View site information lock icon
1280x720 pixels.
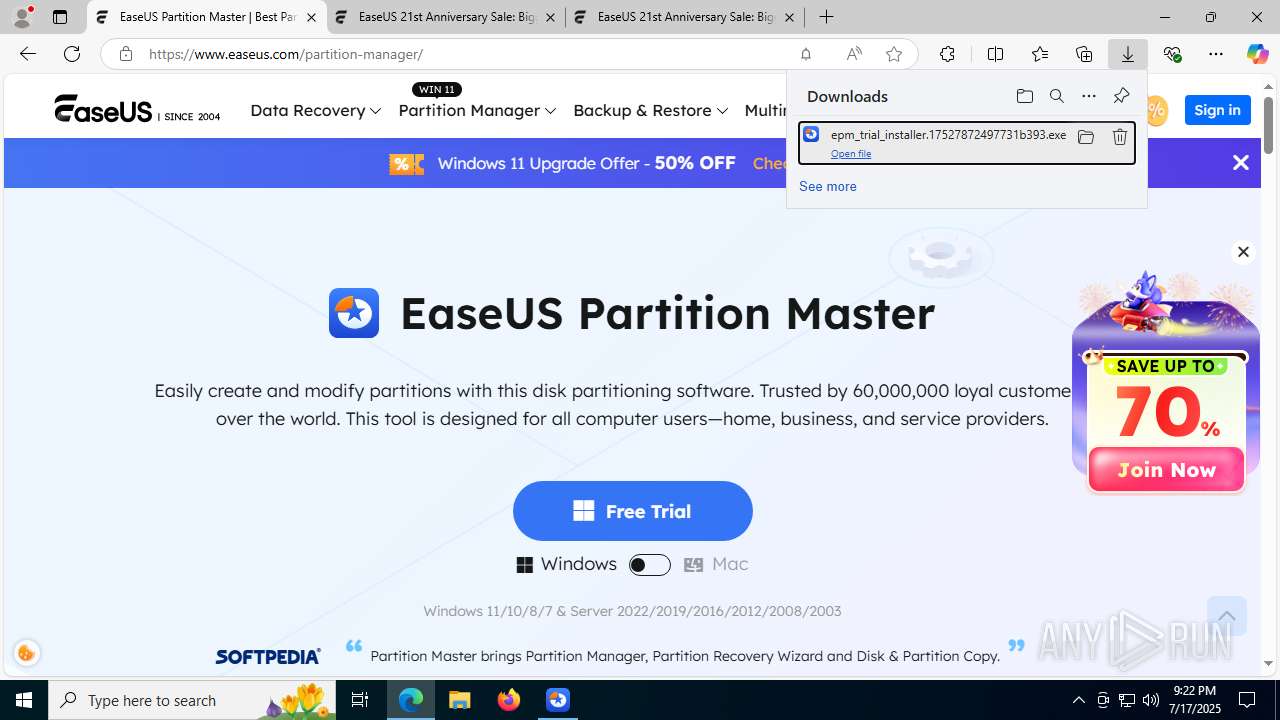126,54
